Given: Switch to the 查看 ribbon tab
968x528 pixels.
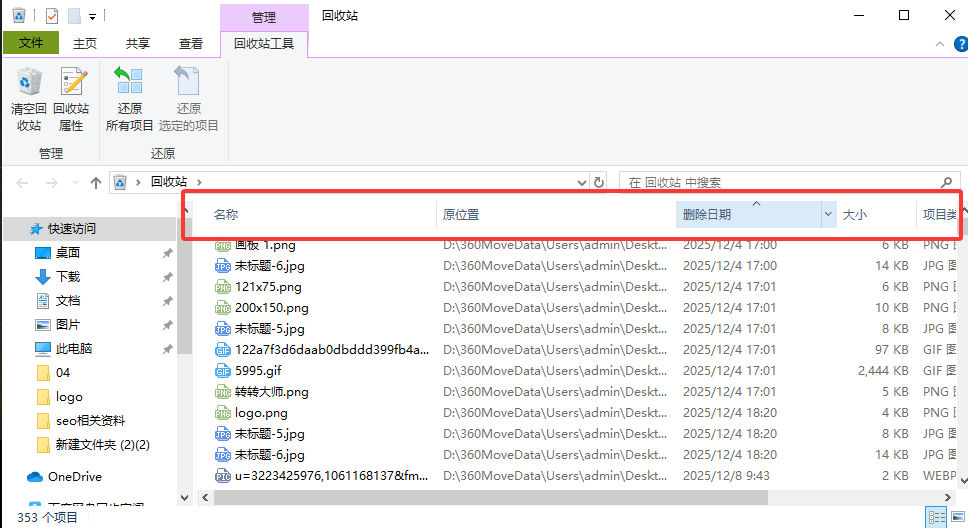Looking at the screenshot, I should click(191, 44).
